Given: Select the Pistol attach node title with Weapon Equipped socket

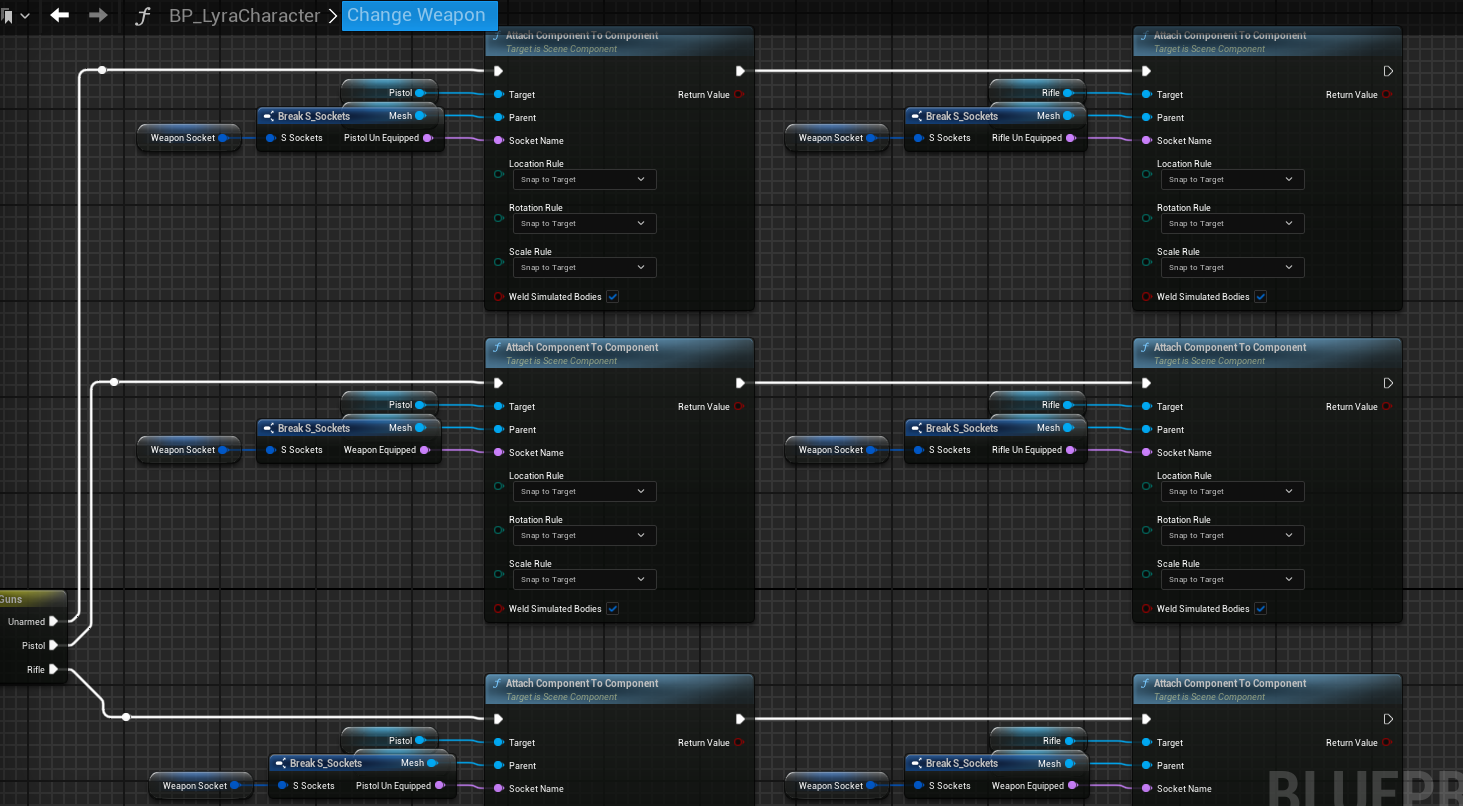Looking at the screenshot, I should [x=582, y=347].
